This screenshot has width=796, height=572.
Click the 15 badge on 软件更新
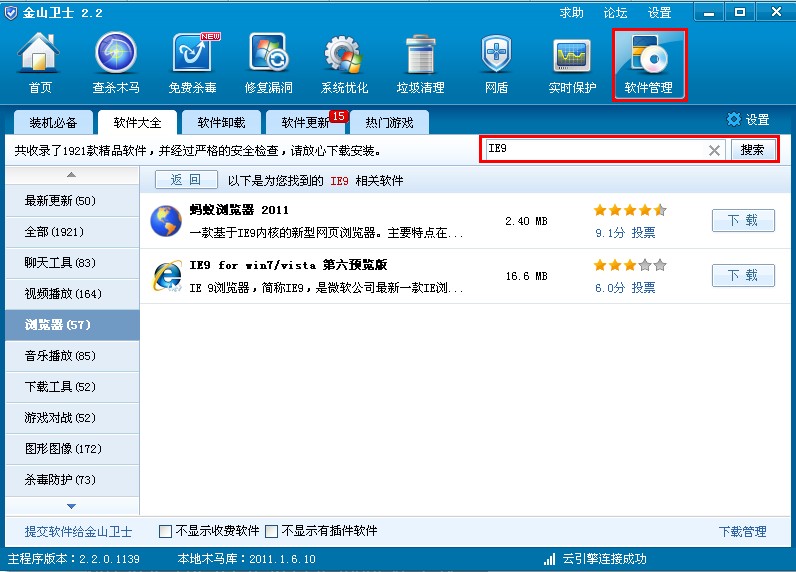click(339, 116)
